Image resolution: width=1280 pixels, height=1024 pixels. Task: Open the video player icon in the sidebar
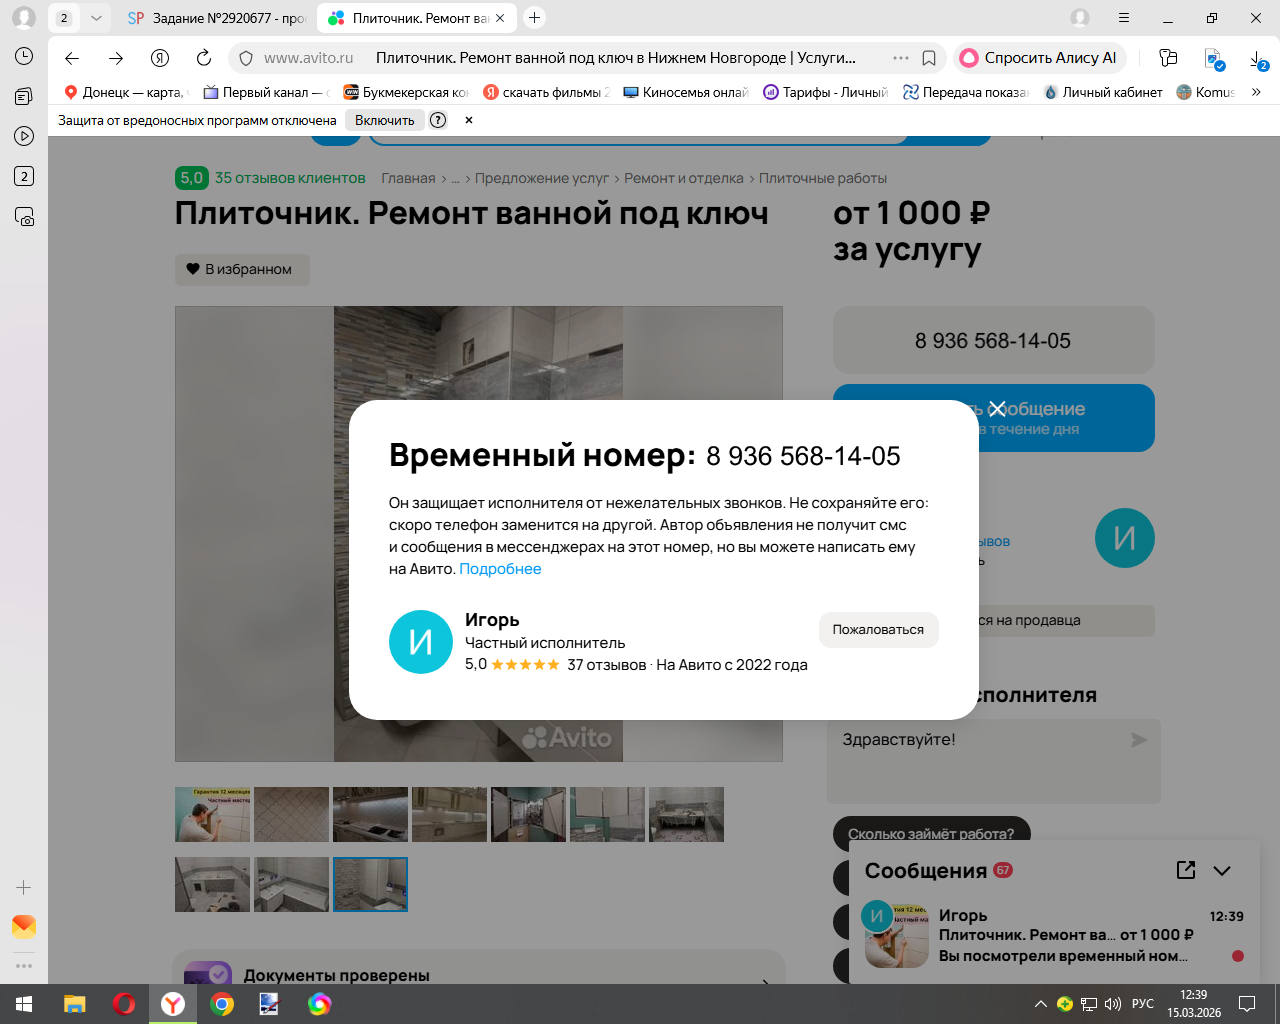click(x=24, y=136)
